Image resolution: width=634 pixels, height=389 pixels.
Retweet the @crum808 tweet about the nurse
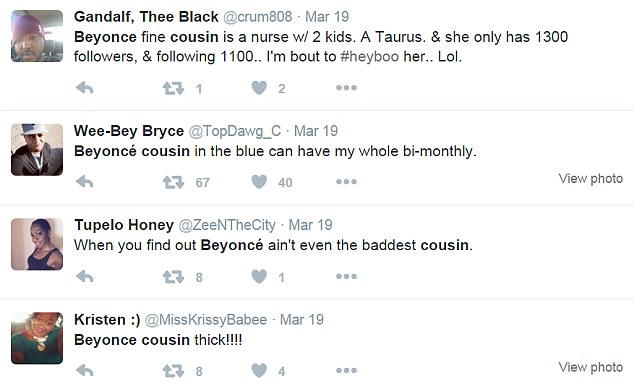click(173, 88)
